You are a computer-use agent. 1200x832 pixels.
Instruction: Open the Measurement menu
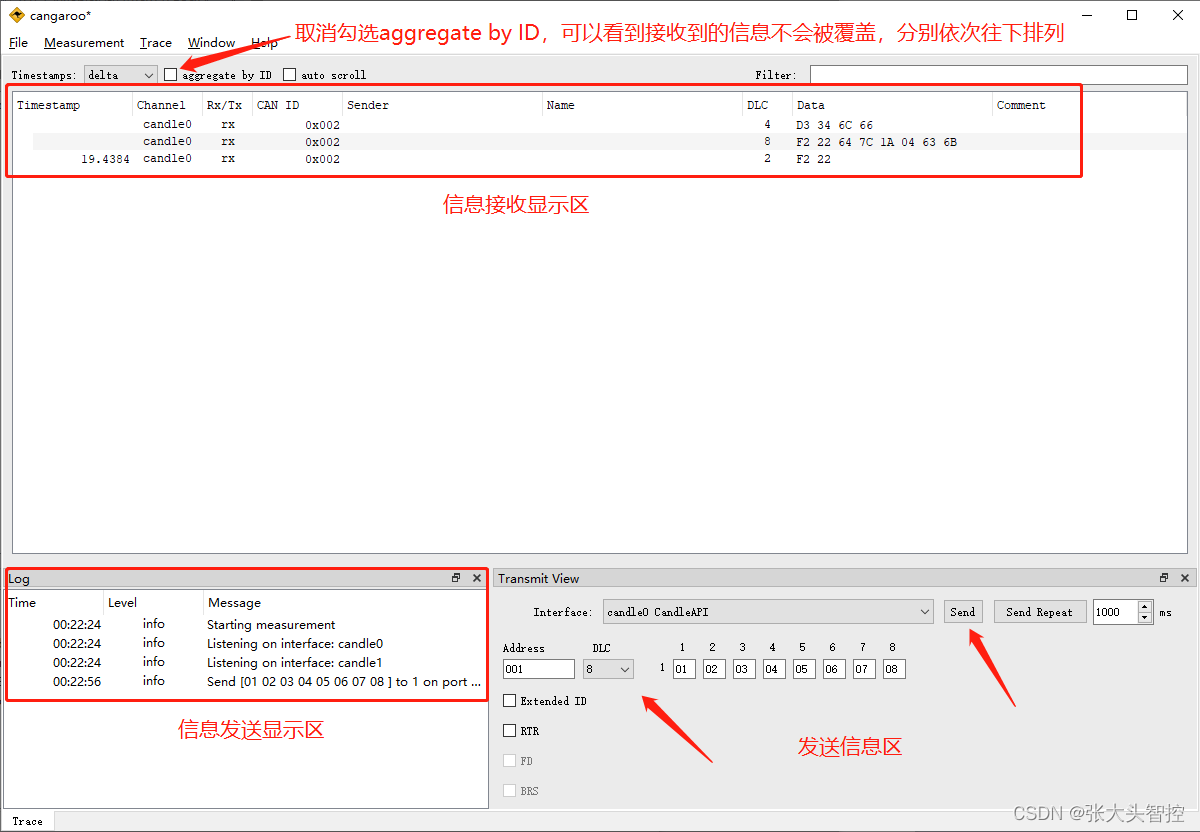point(84,42)
